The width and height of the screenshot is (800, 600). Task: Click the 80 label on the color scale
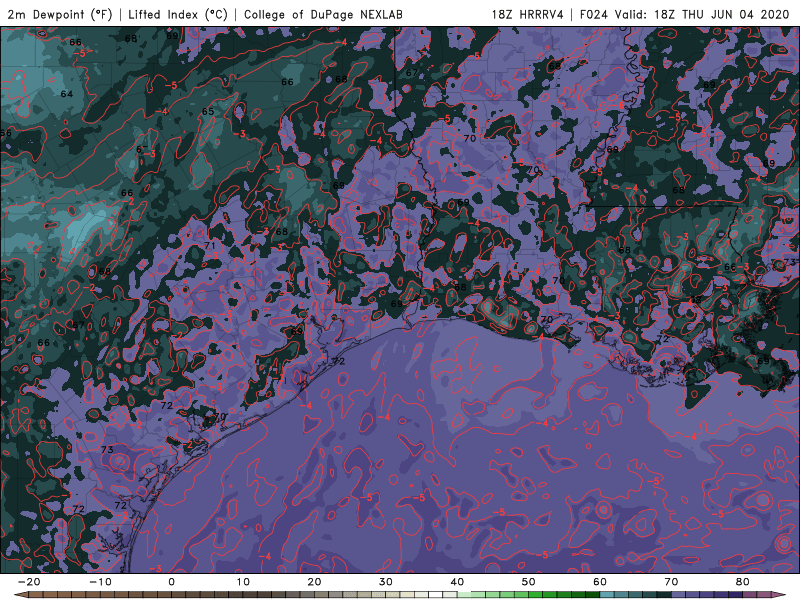[743, 582]
